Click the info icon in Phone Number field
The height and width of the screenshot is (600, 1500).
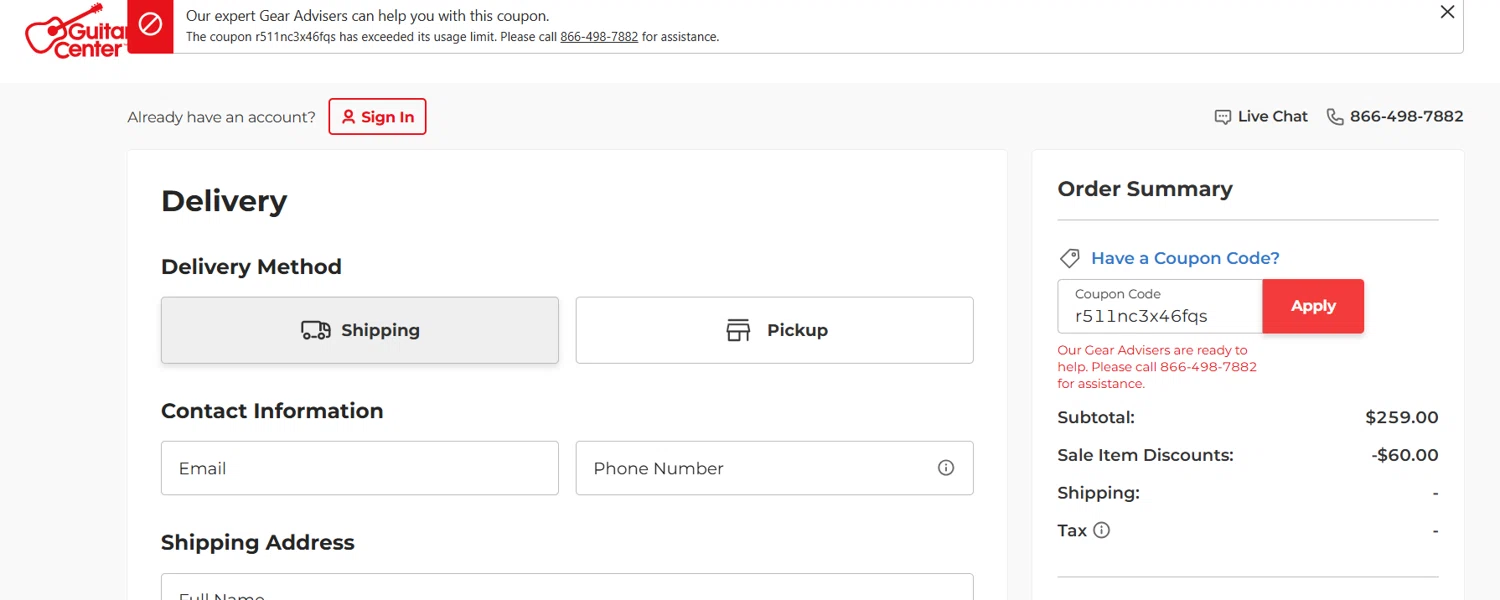(x=946, y=468)
